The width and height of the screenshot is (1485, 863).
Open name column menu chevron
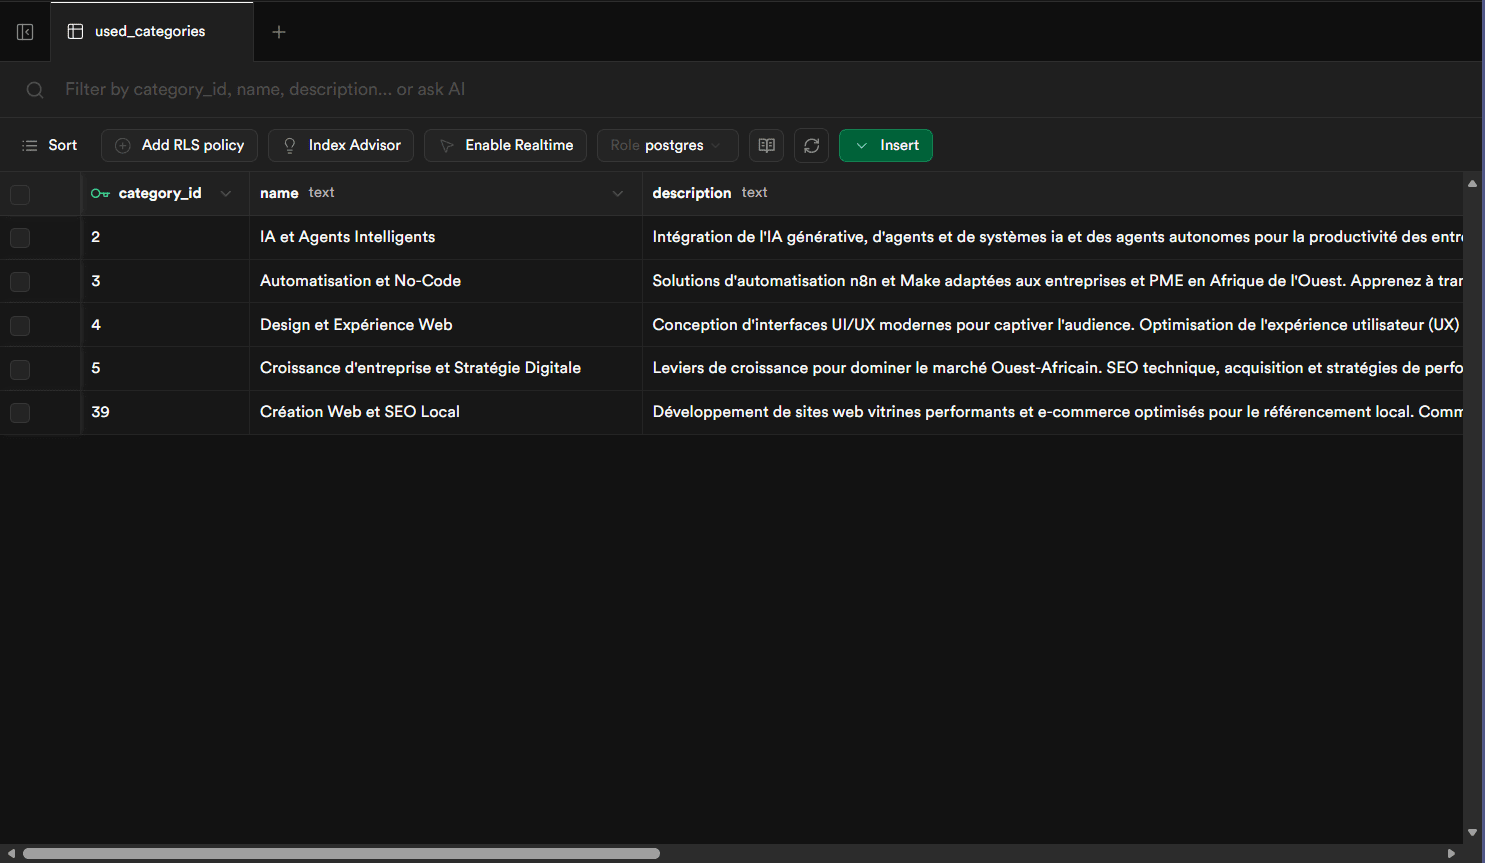point(618,194)
